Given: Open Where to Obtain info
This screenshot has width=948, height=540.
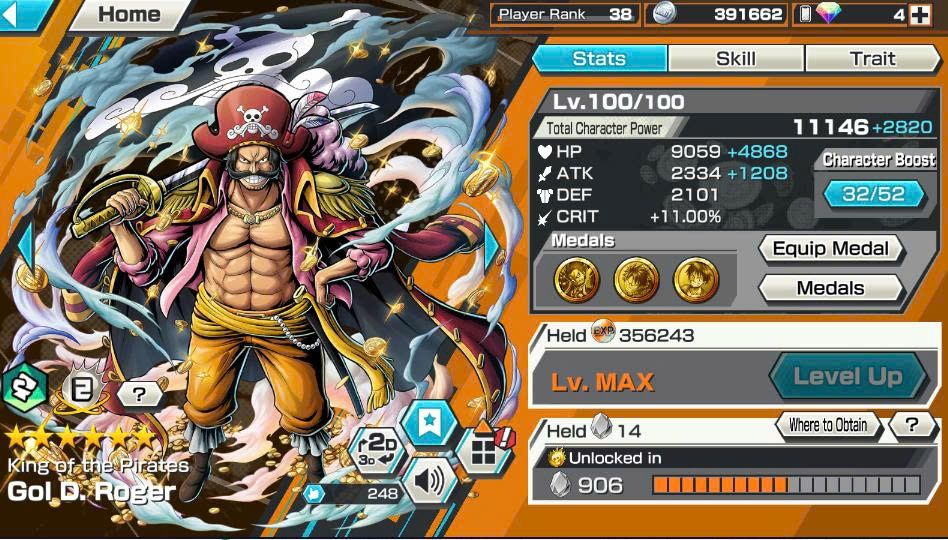Looking at the screenshot, I should (x=827, y=425).
